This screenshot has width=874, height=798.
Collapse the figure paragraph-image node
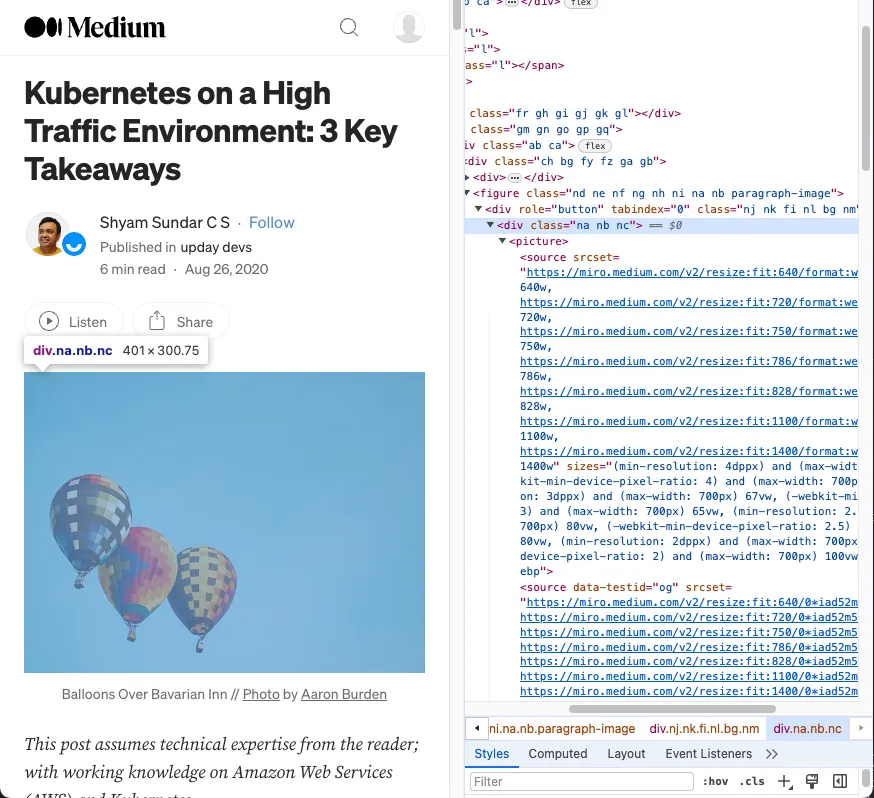click(x=467, y=193)
